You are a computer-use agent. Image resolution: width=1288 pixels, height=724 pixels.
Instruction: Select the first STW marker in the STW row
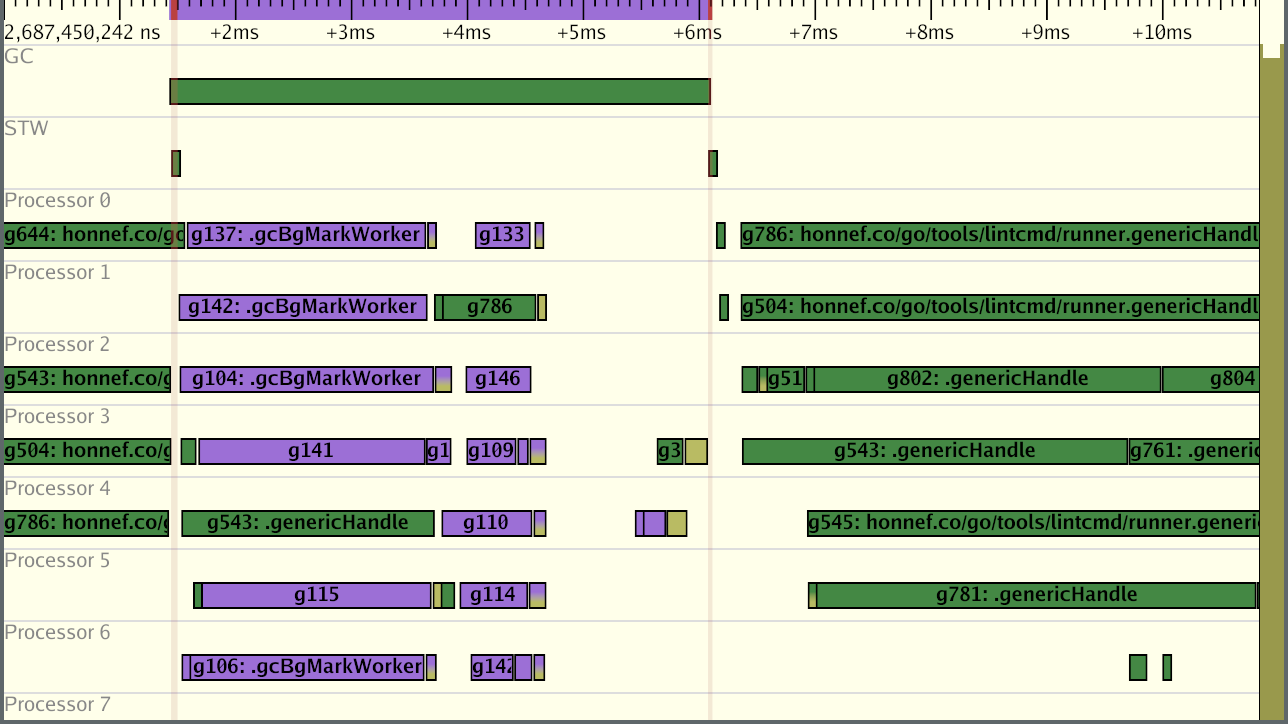pos(177,162)
